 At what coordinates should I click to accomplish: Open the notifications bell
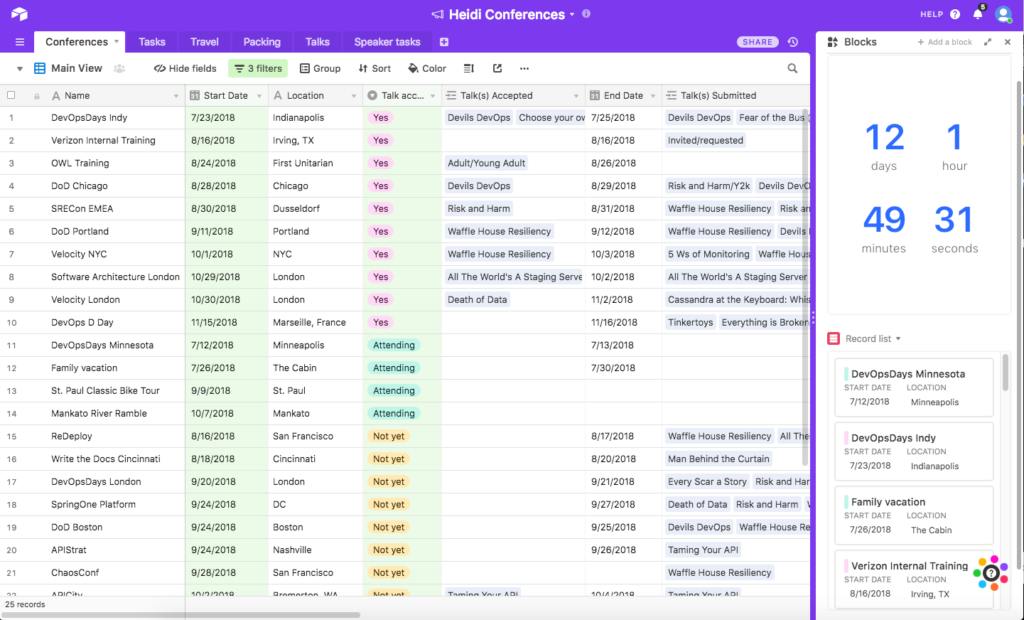[978, 14]
